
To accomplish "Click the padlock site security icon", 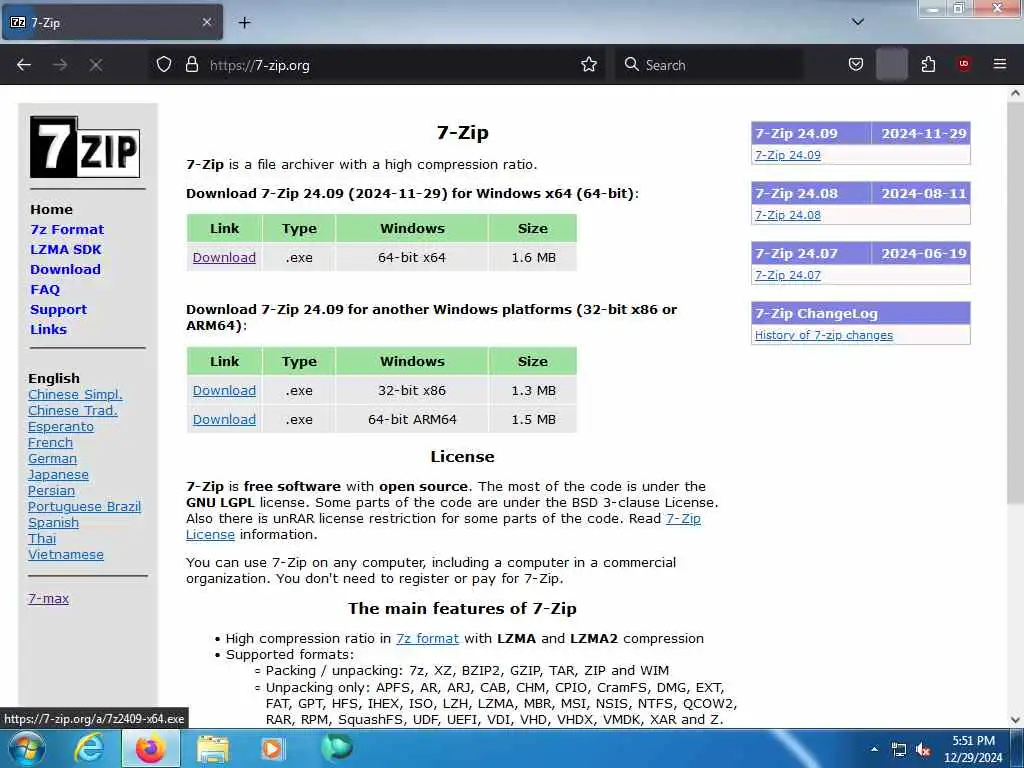I will coord(191,65).
